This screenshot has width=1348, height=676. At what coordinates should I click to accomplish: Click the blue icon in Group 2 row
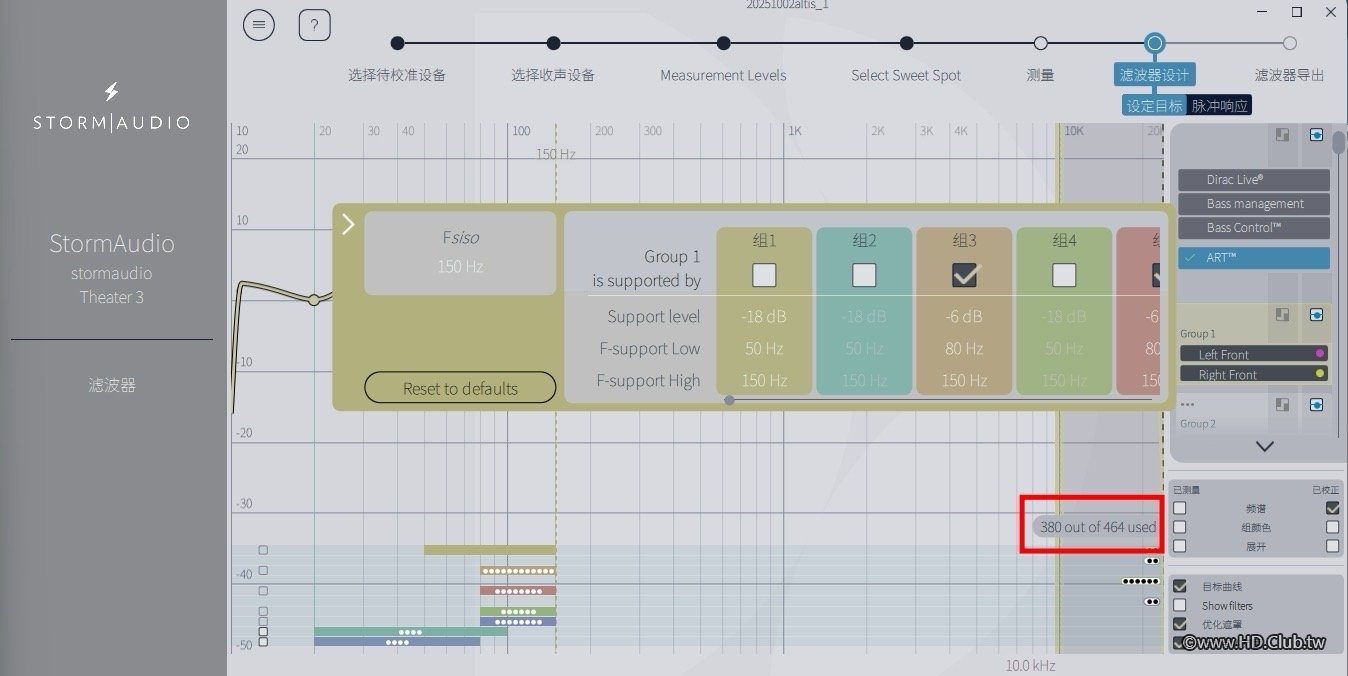click(x=1316, y=405)
